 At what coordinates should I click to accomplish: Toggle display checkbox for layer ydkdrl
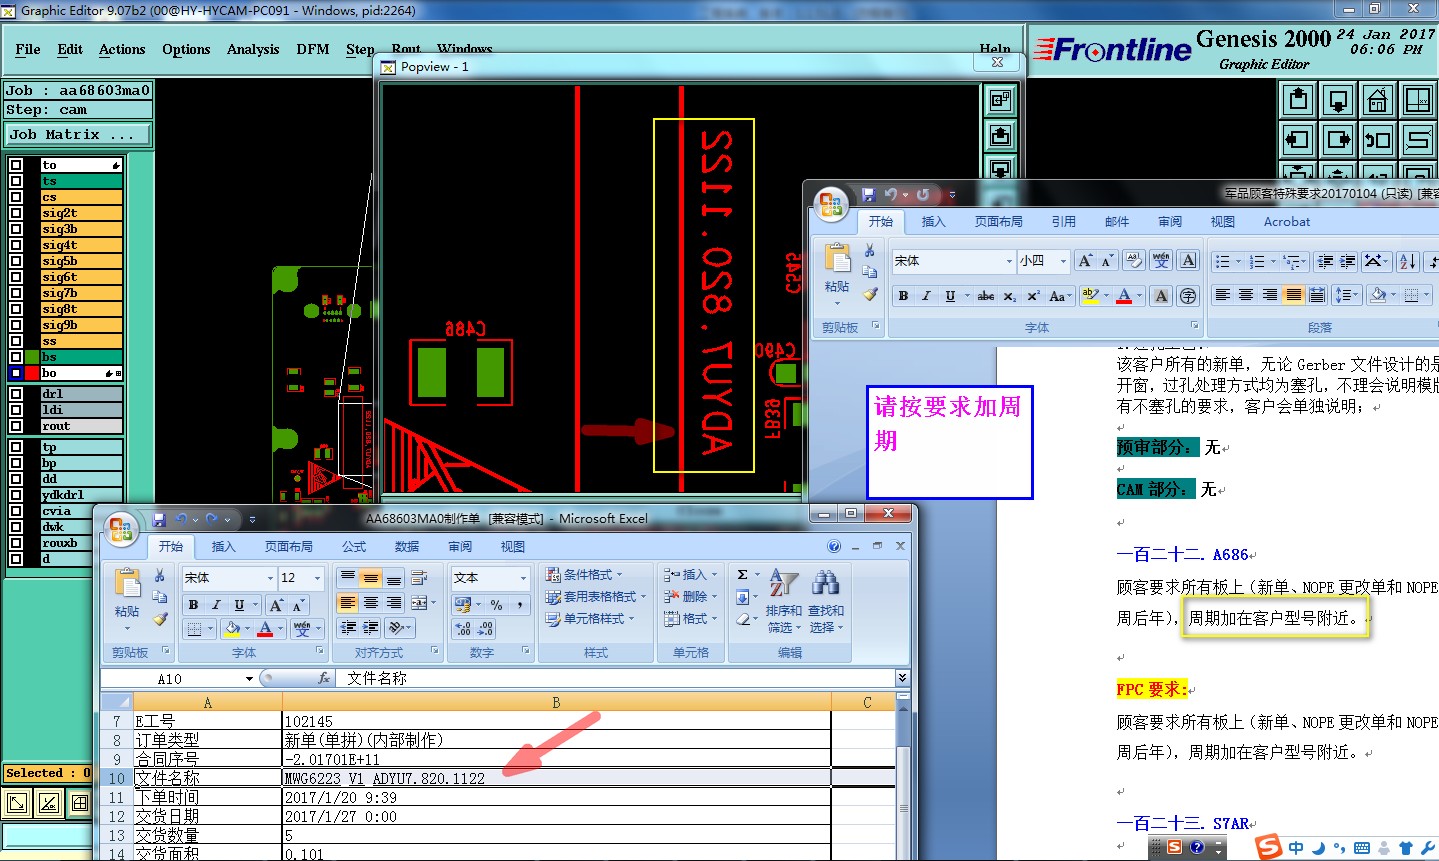pos(16,495)
